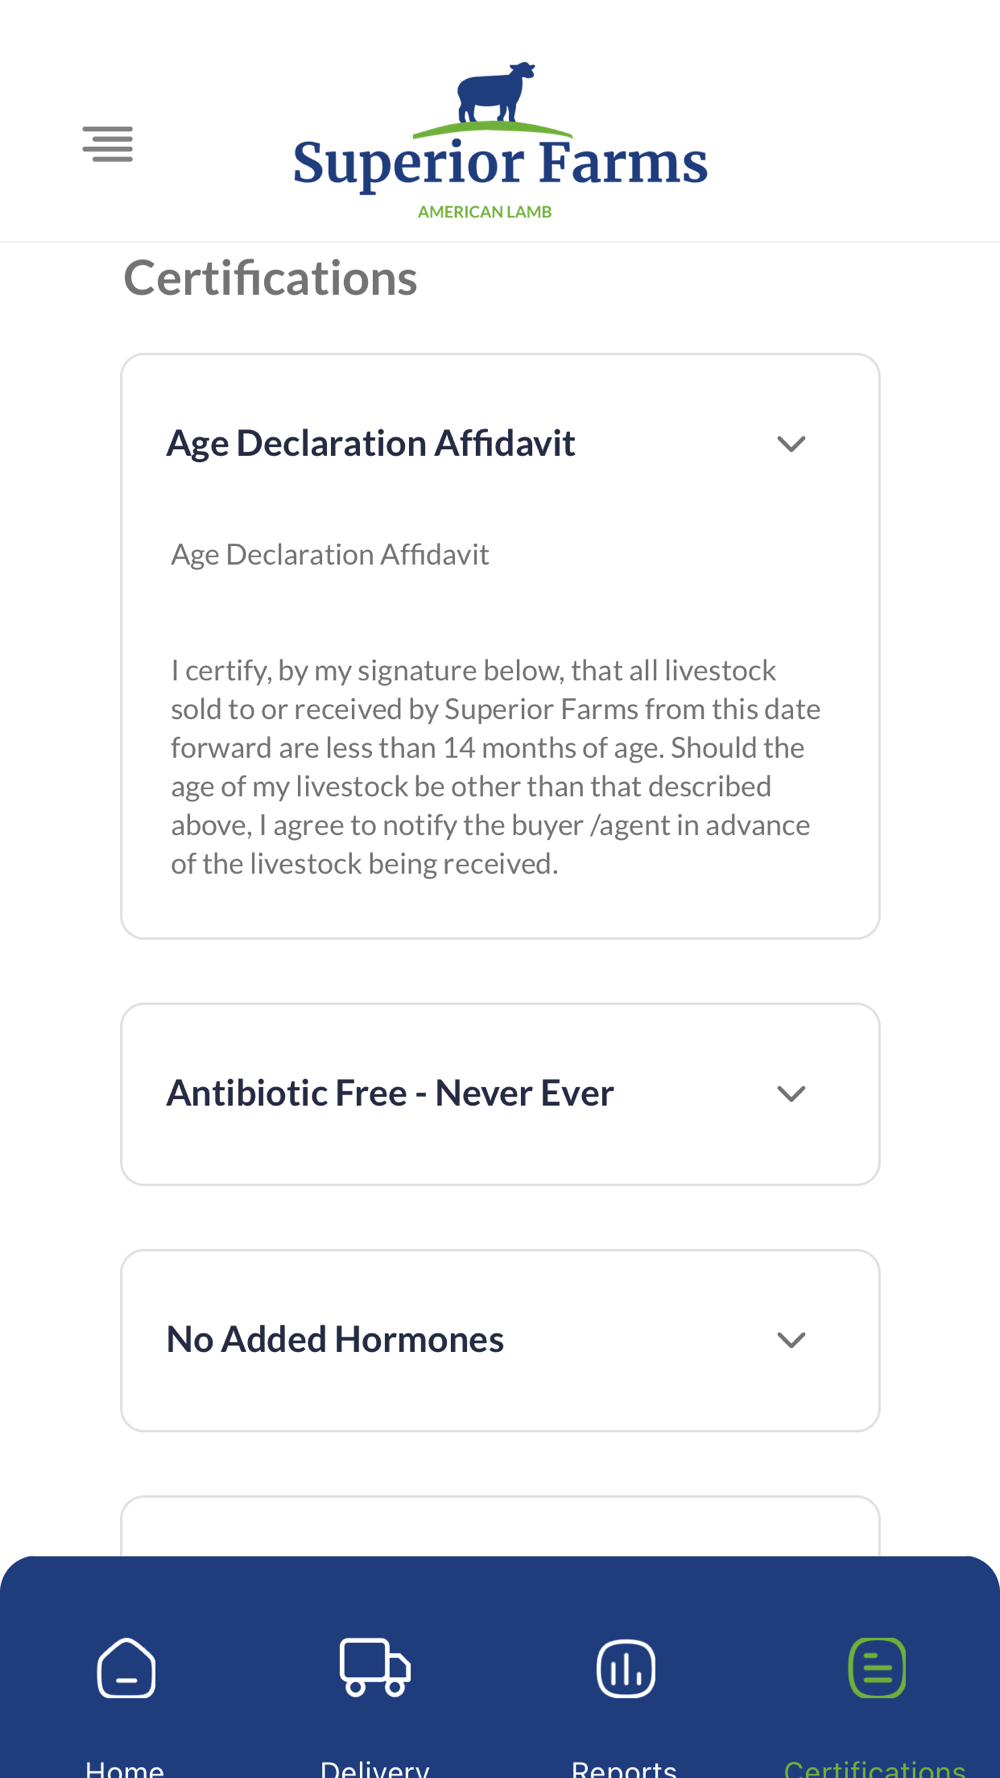This screenshot has height=1778, width=1000.
Task: Expand Antibiotic Free - Never Ever chevron
Action: click(791, 1094)
